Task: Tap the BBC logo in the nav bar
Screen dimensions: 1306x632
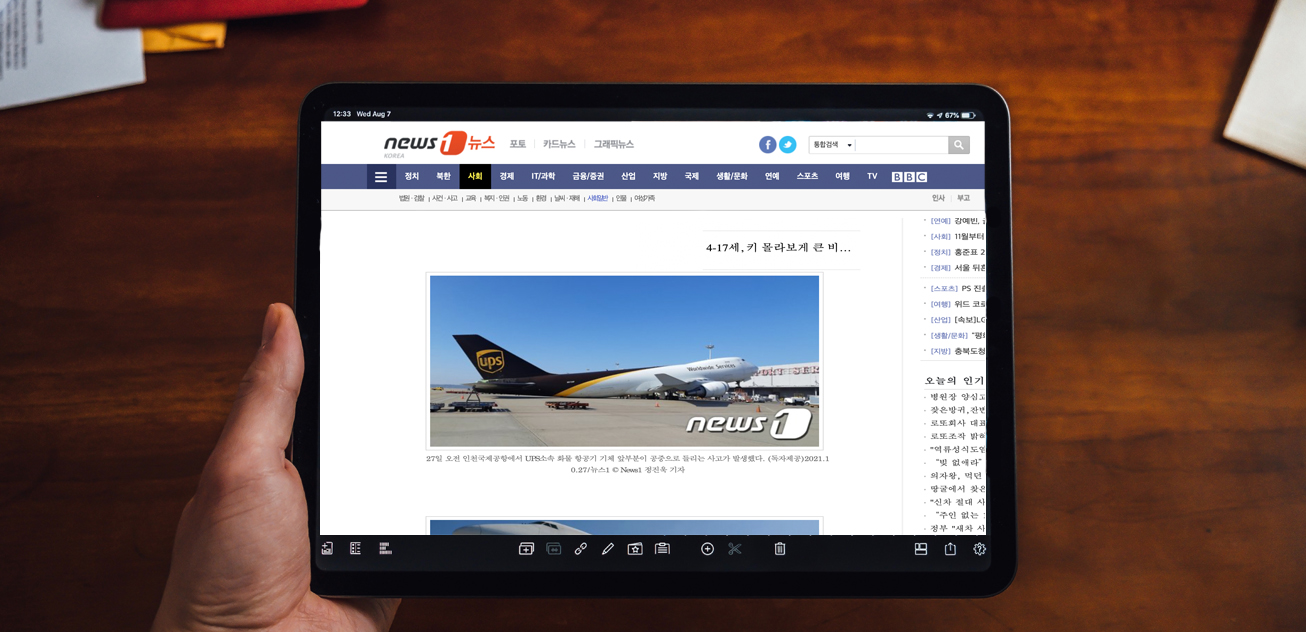Action: [x=909, y=177]
